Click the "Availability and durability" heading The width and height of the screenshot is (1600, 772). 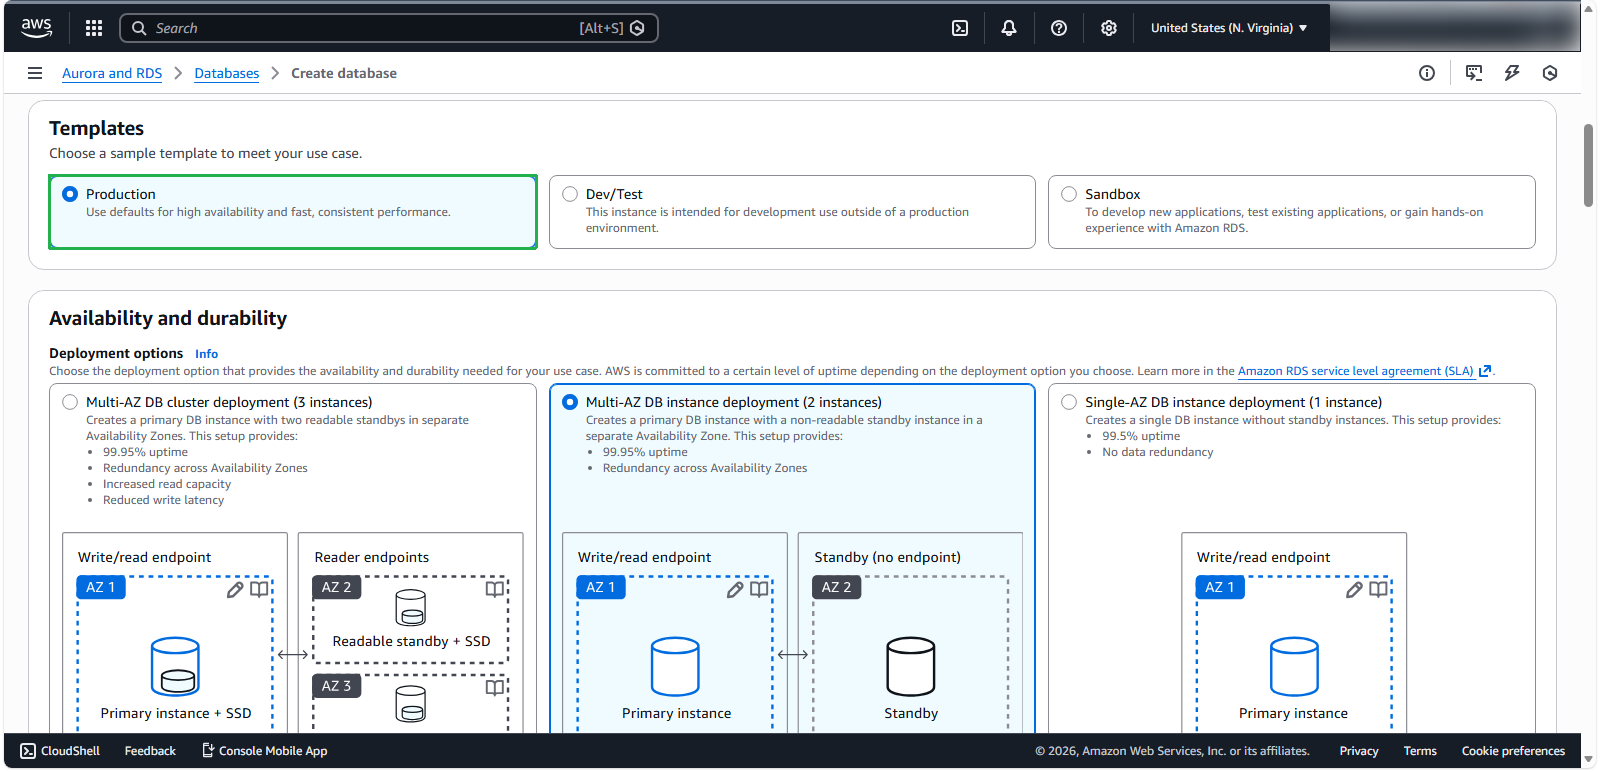tap(168, 318)
